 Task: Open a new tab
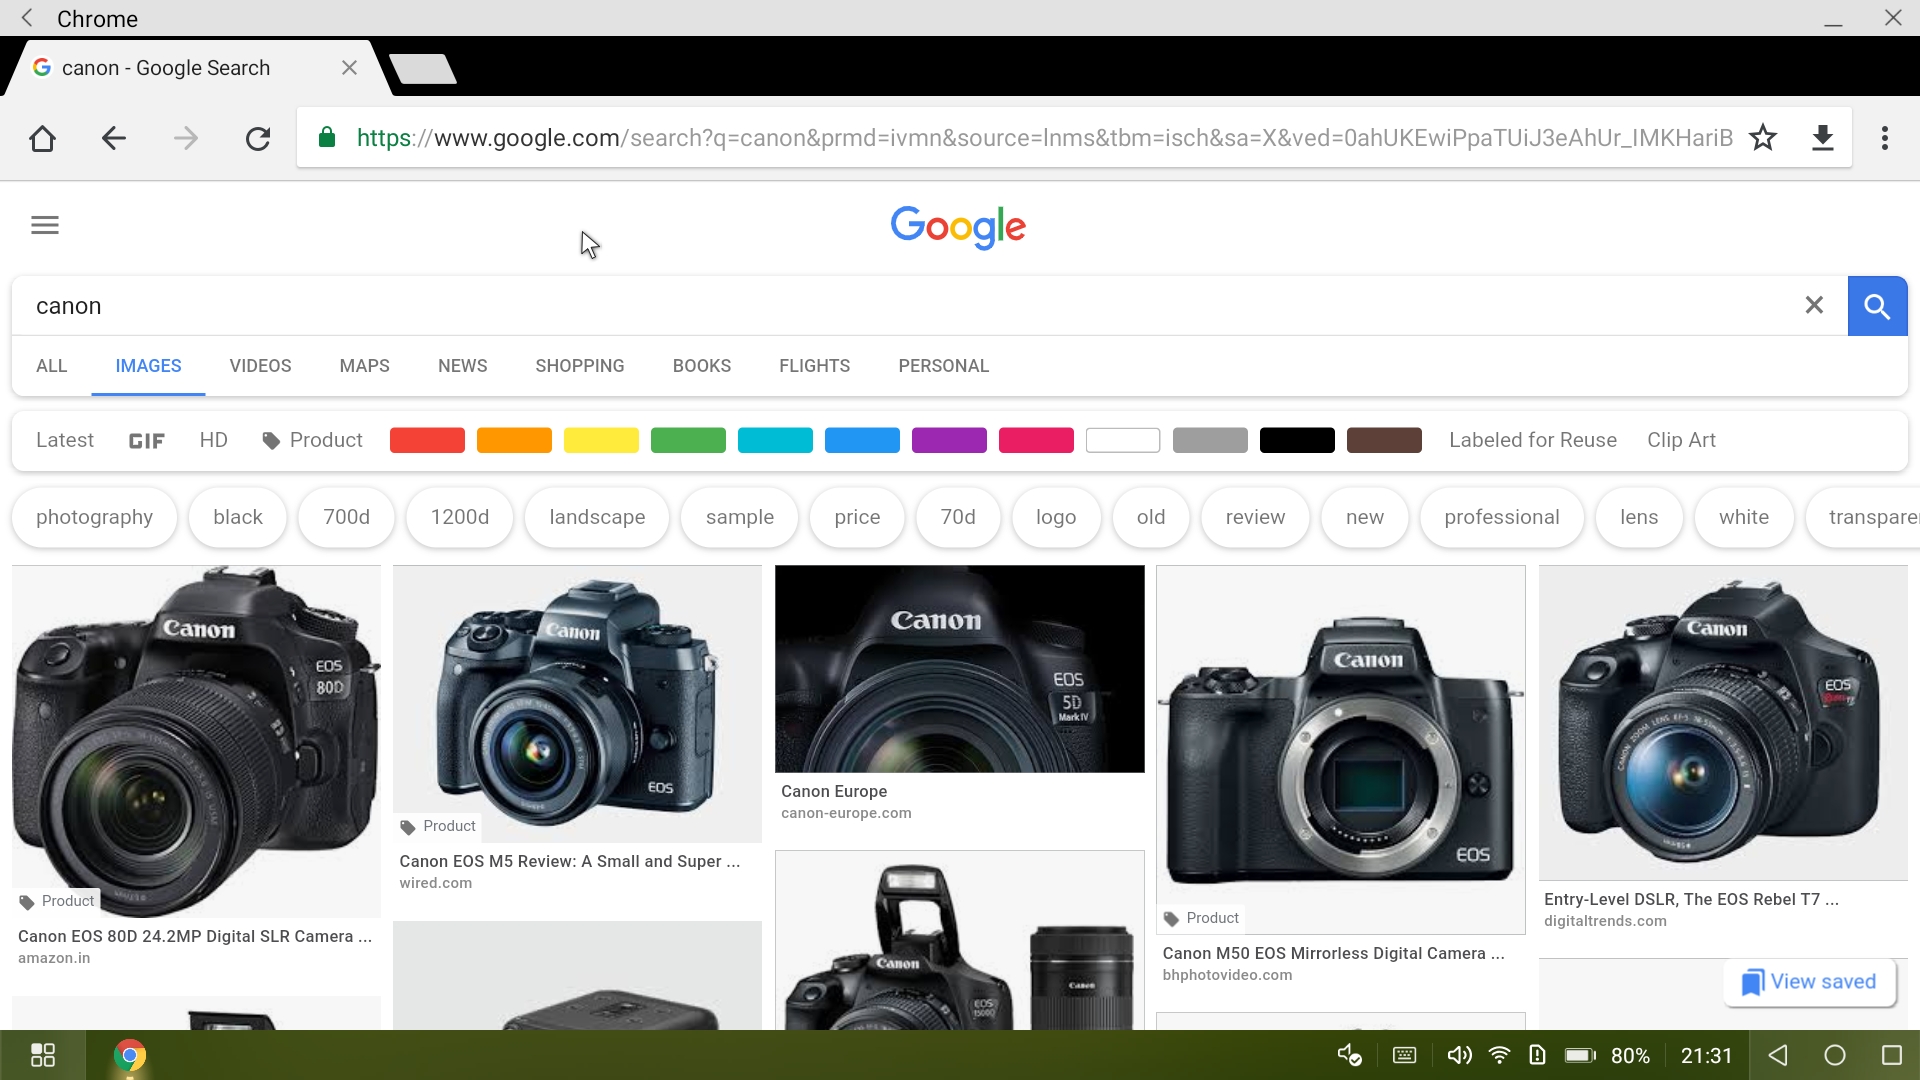point(423,69)
